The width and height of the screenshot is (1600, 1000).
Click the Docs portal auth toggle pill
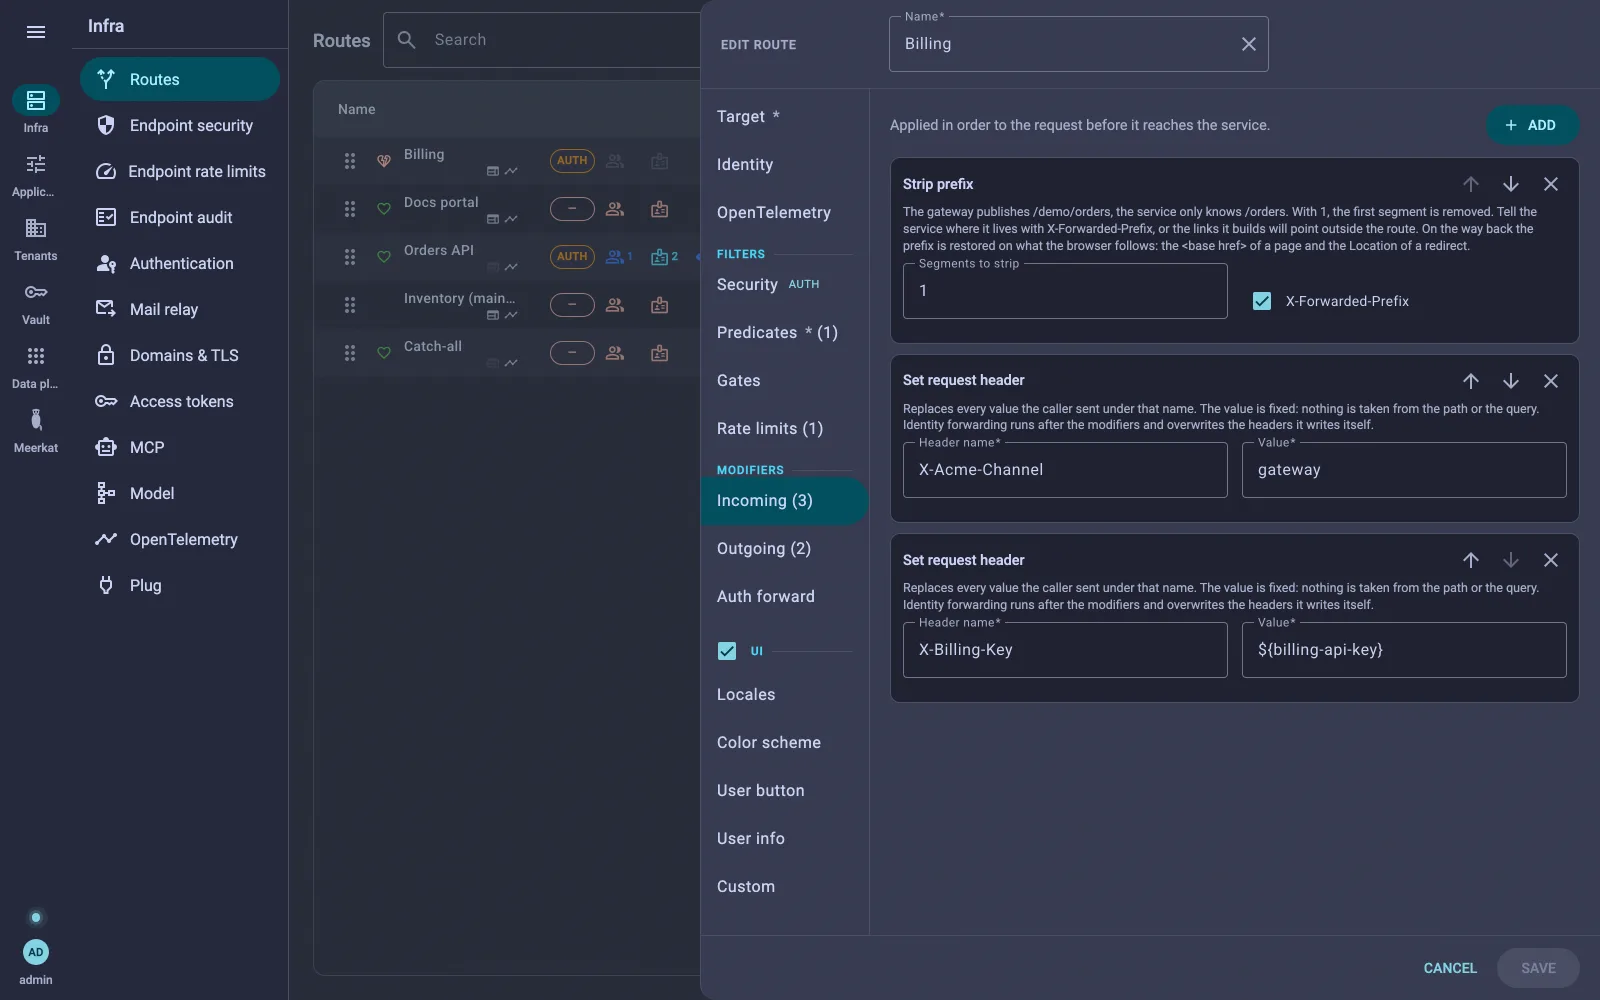pos(572,209)
